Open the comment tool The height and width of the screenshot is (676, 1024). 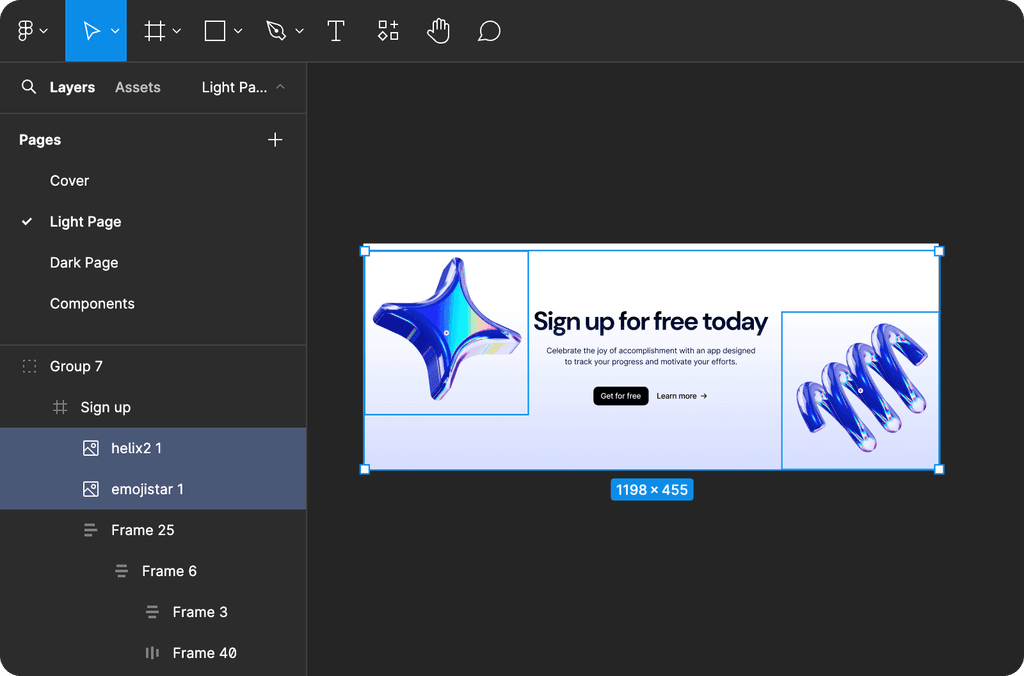coord(489,30)
